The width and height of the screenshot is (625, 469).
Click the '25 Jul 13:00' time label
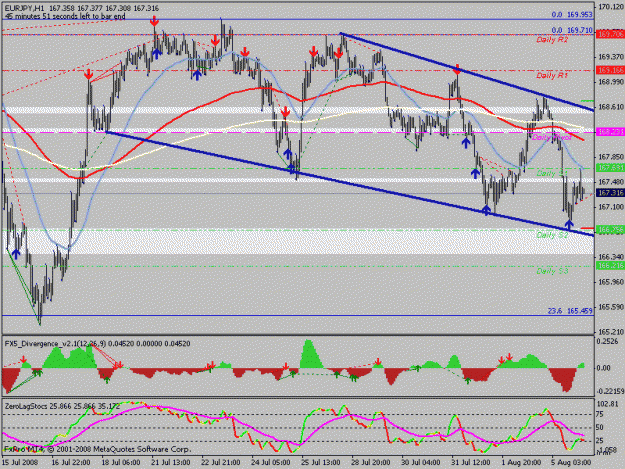[321, 463]
